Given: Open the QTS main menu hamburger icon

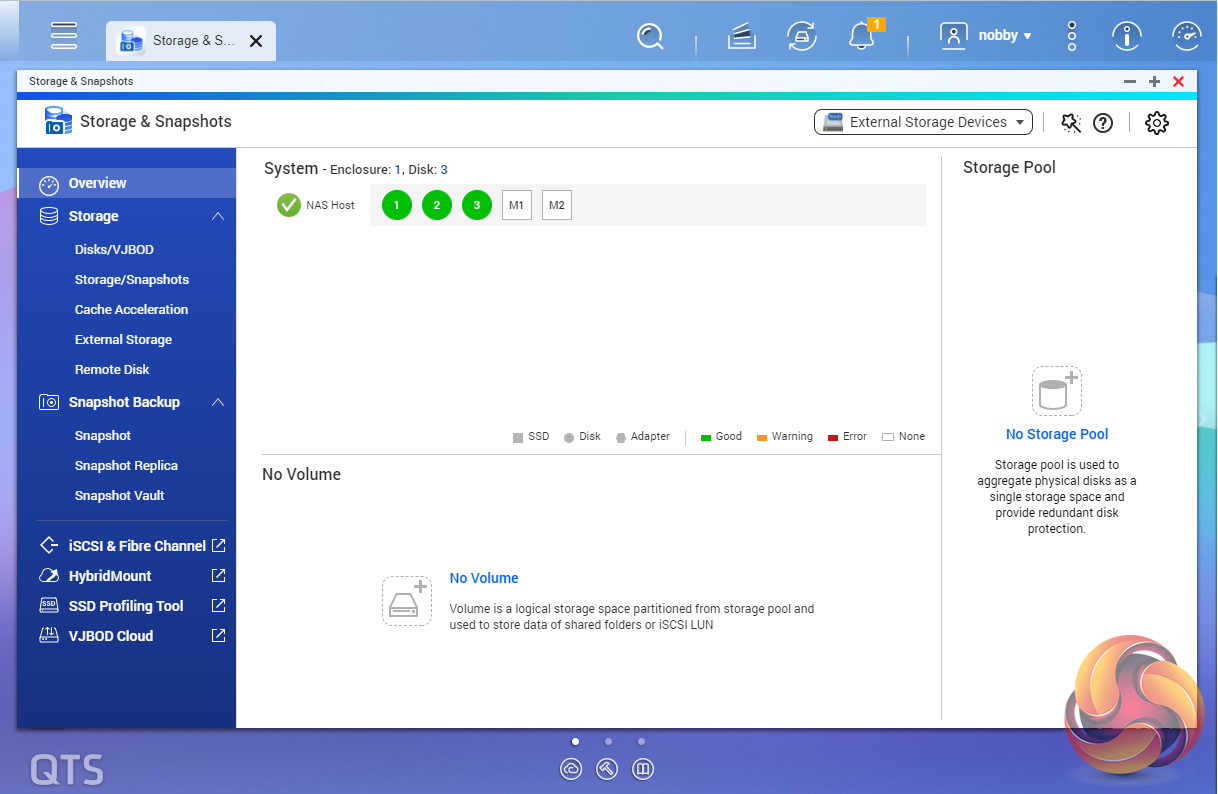Looking at the screenshot, I should [64, 35].
